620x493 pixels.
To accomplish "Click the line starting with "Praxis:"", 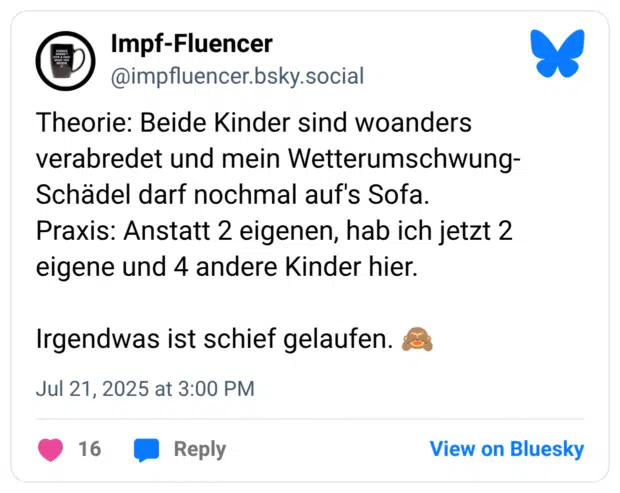I will tap(274, 232).
